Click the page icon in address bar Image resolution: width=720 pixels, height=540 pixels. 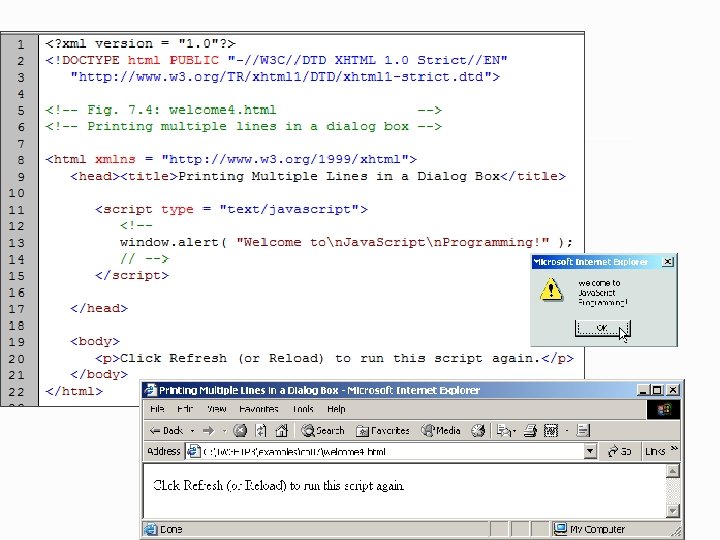click(193, 451)
